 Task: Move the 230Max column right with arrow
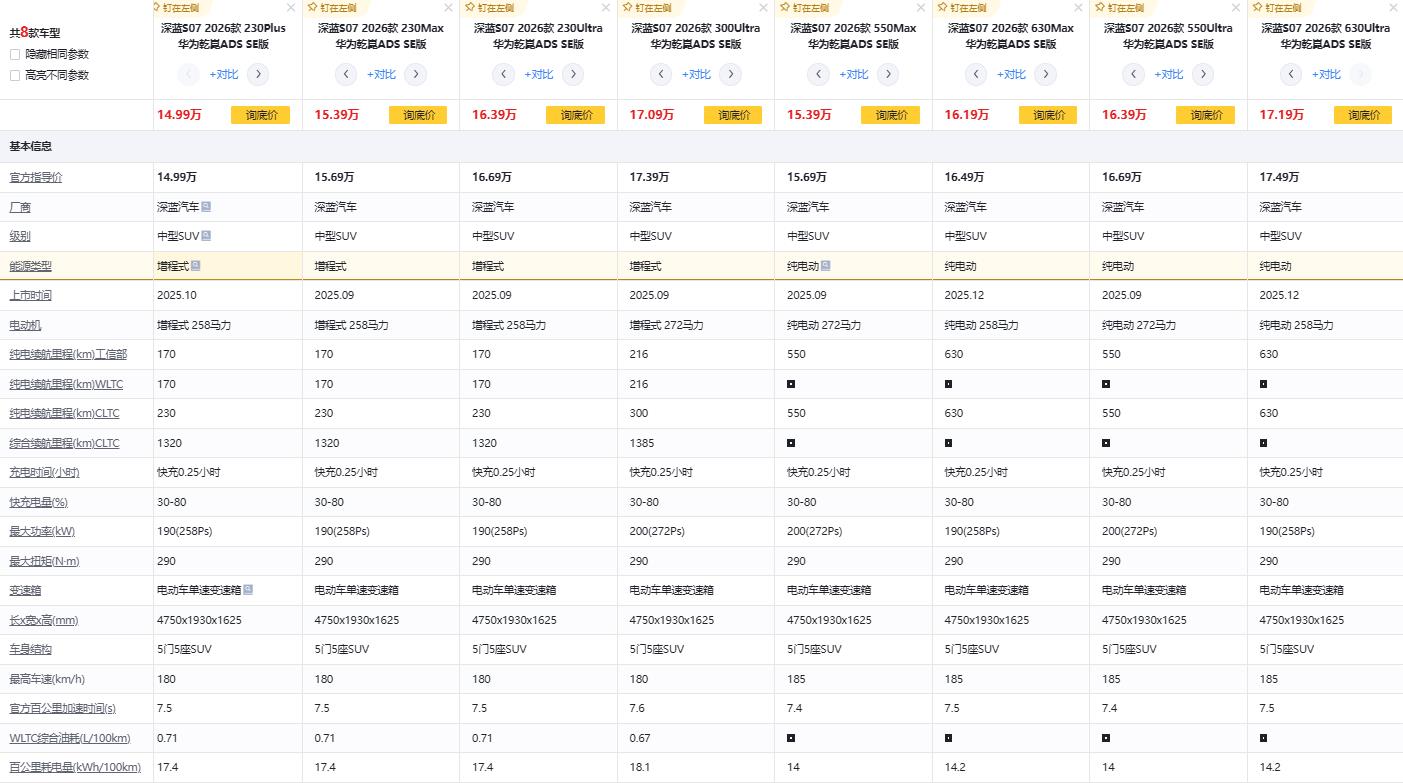415,74
